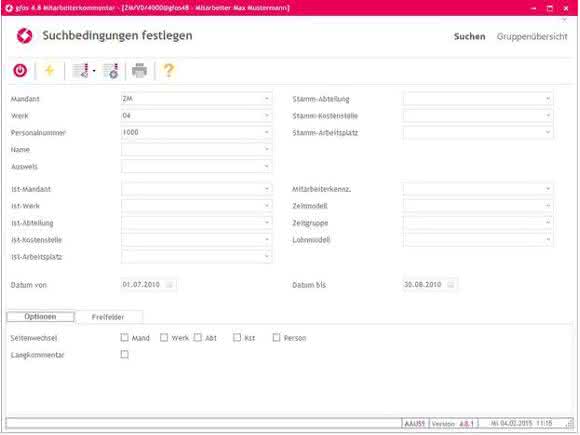The width and height of the screenshot is (580, 435).
Task: Close the gfos window
Action: click(566, 8)
